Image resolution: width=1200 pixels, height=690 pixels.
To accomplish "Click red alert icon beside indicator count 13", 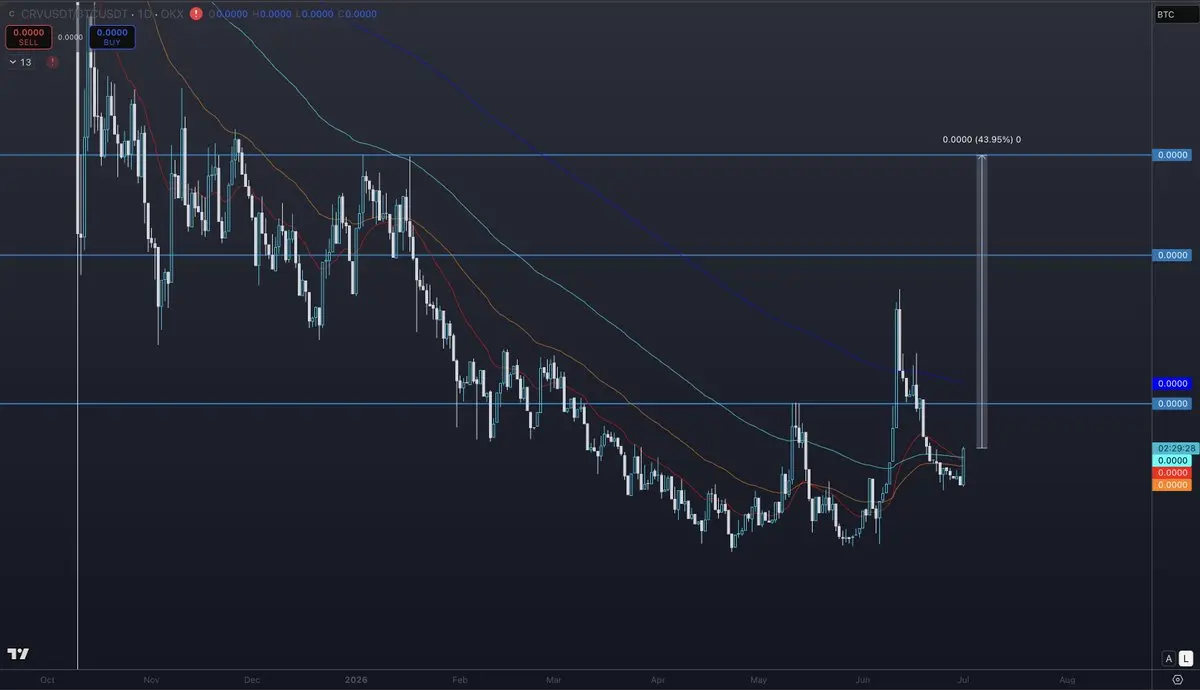I will tap(52, 62).
